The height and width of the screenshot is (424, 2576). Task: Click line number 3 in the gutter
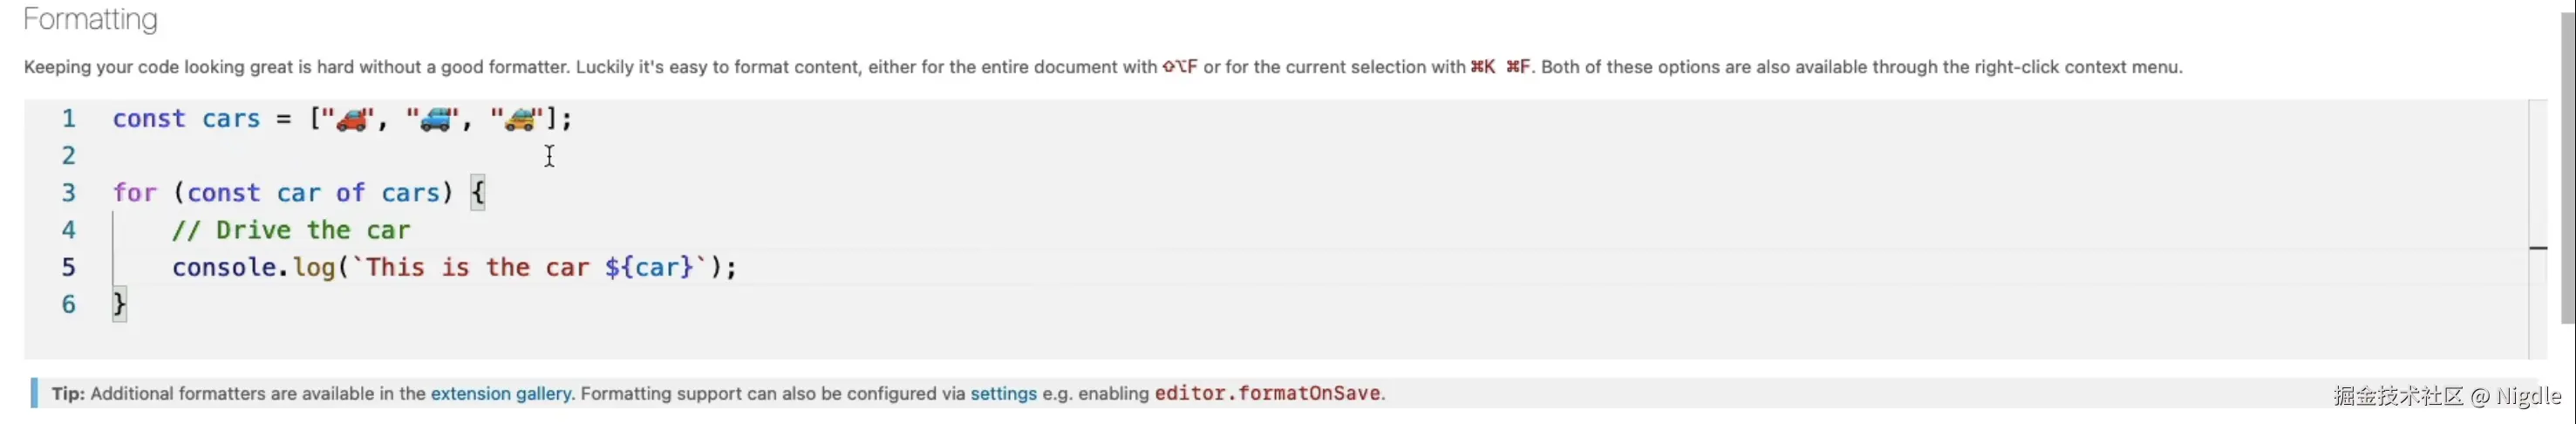coord(68,193)
